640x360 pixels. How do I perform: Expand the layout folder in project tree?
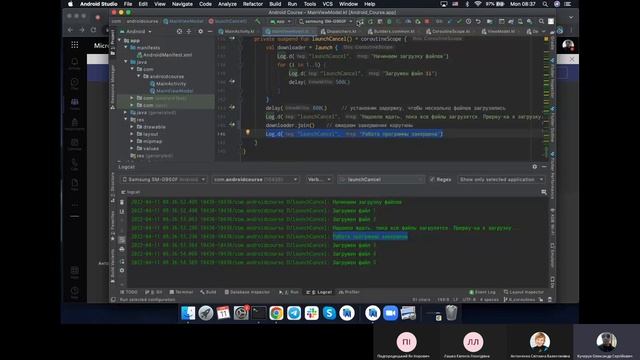(132, 134)
